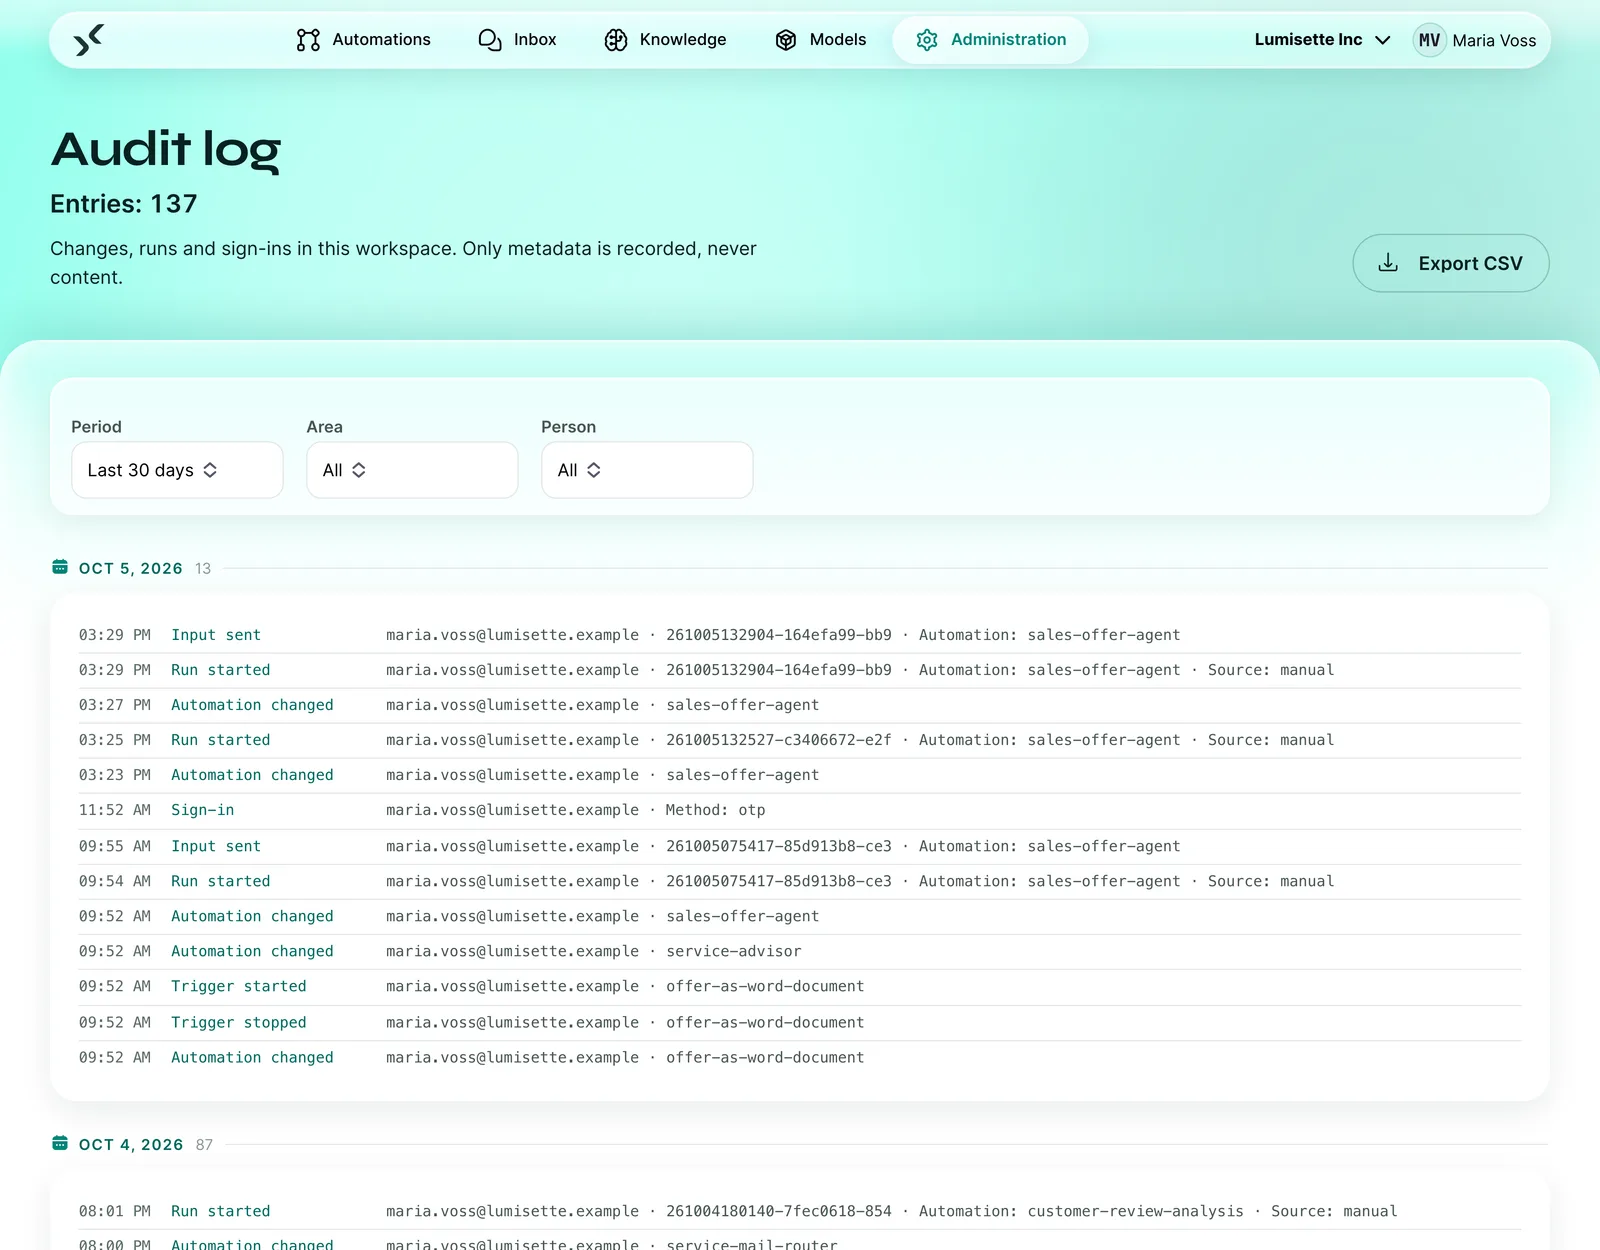The height and width of the screenshot is (1250, 1600).
Task: Click the run ID 261005132527-c3406672-e2f
Action: [779, 740]
